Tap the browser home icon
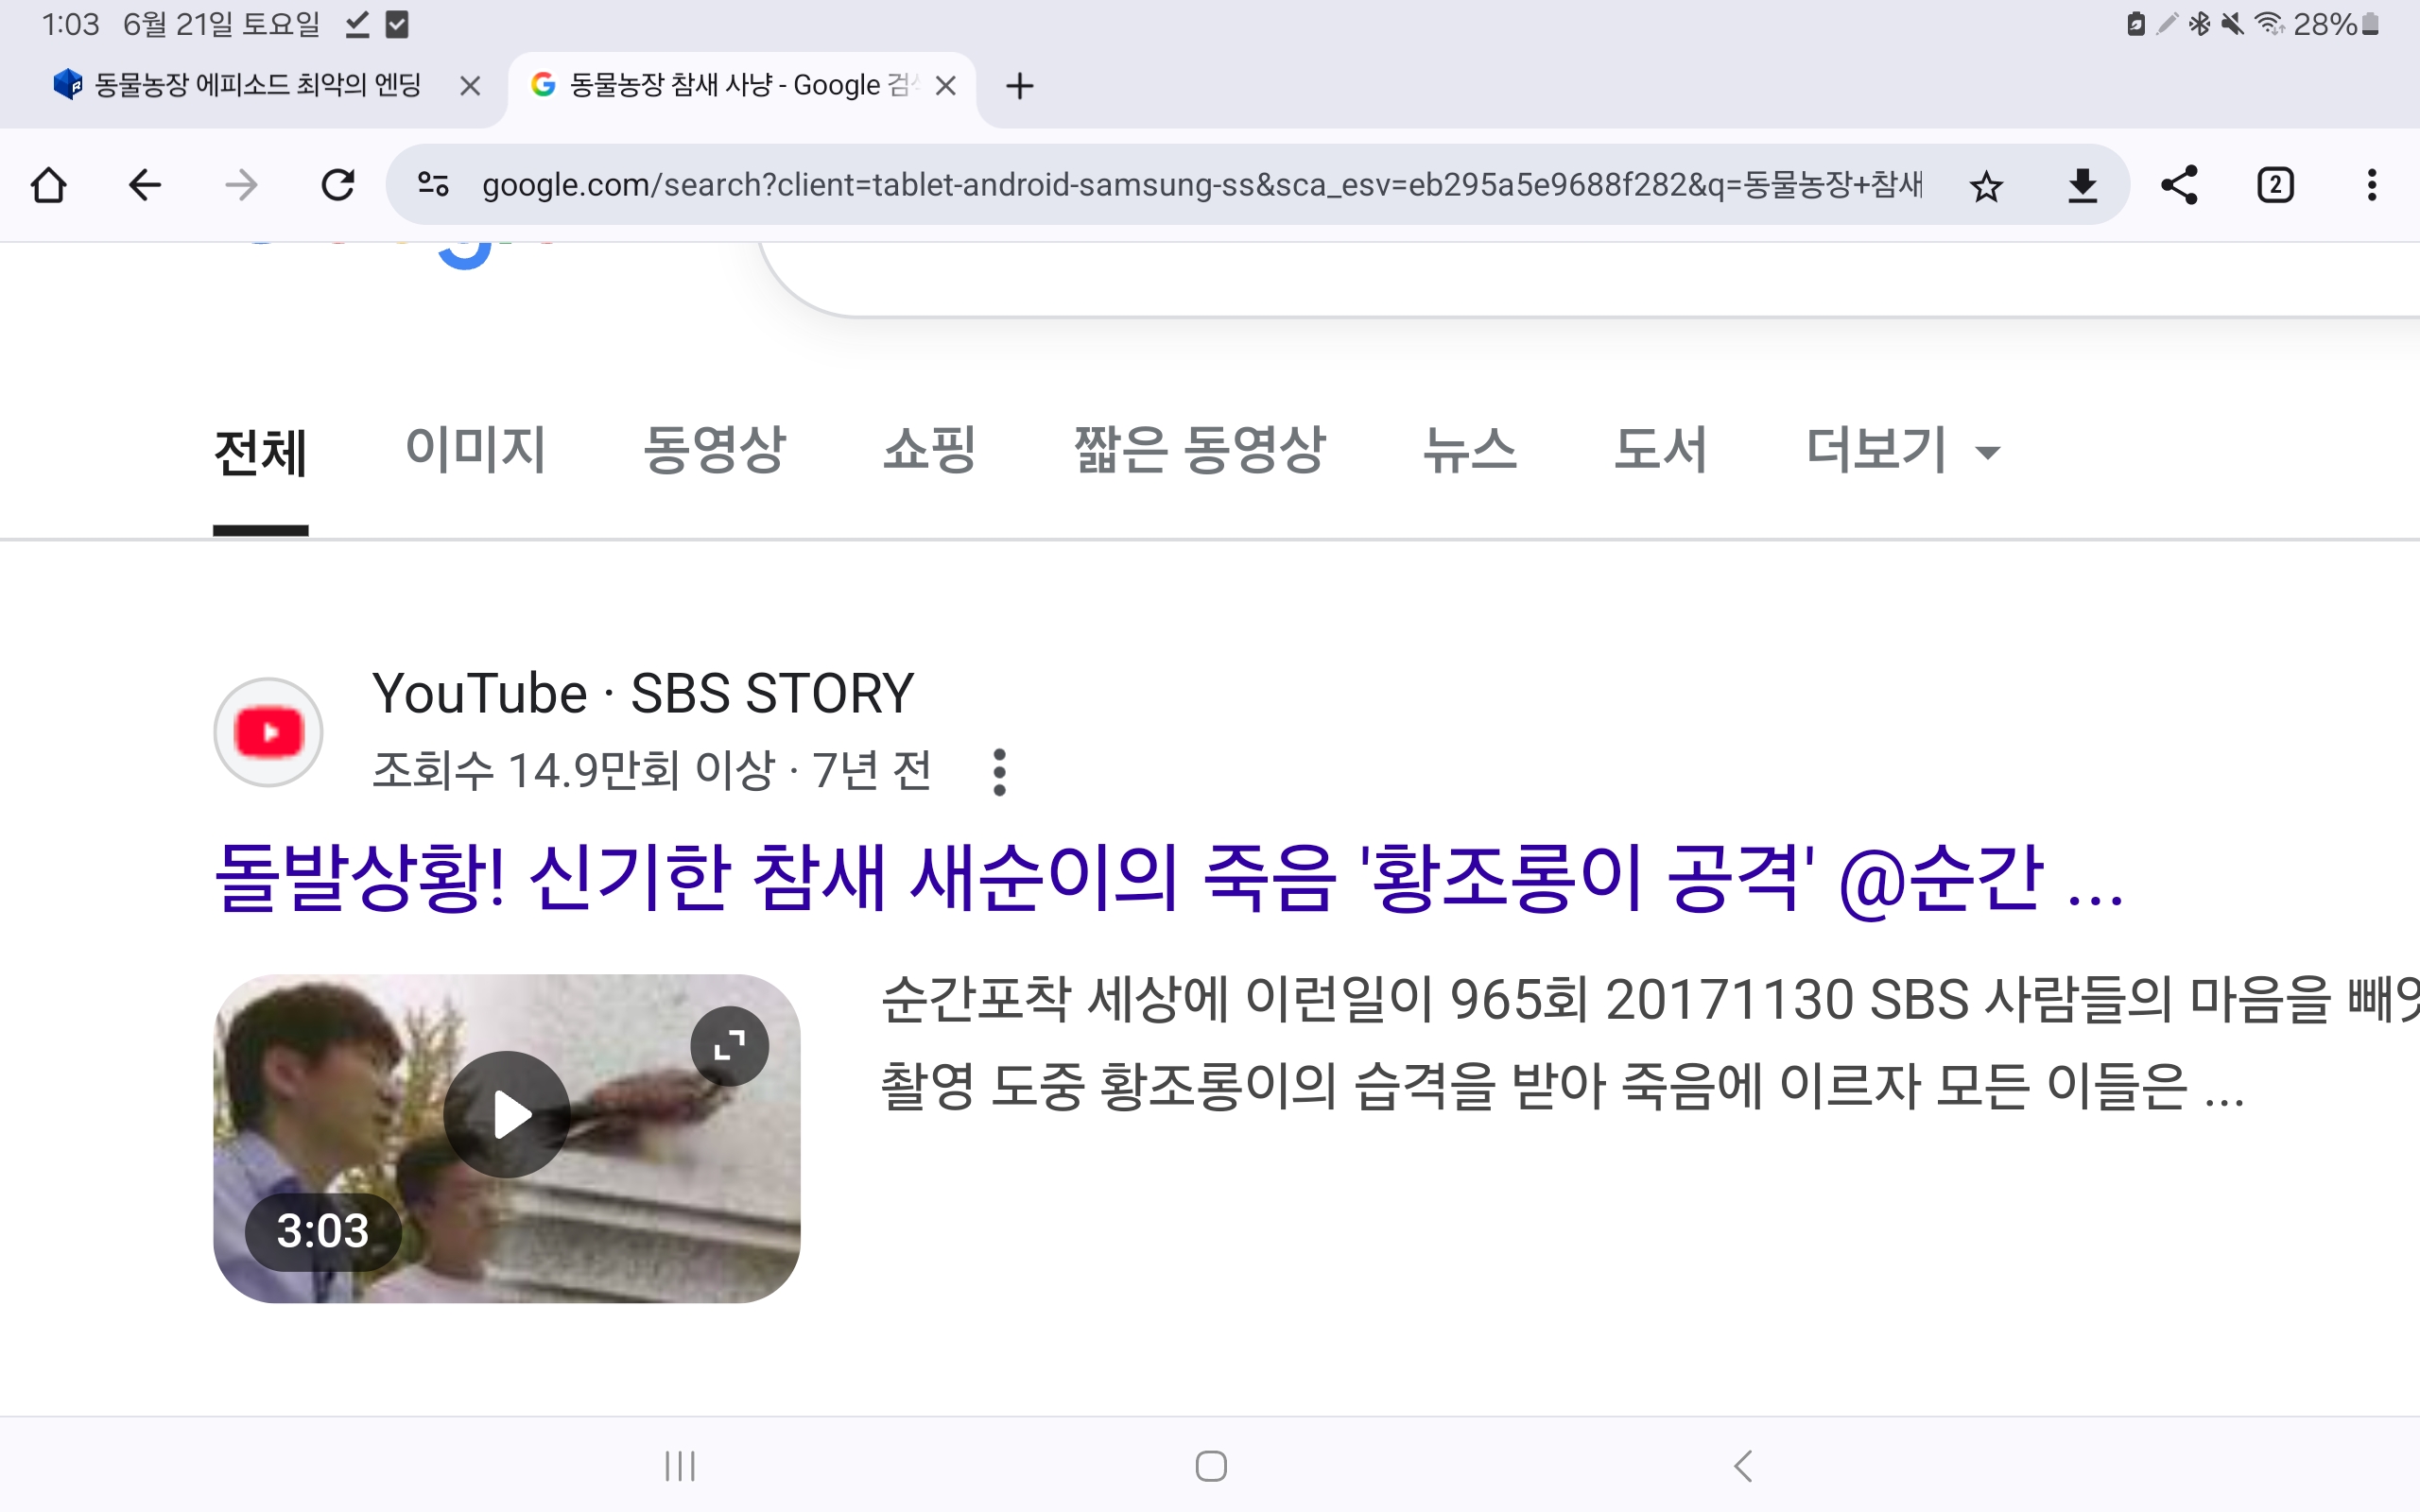This screenshot has height=1512, width=2420. [x=48, y=185]
